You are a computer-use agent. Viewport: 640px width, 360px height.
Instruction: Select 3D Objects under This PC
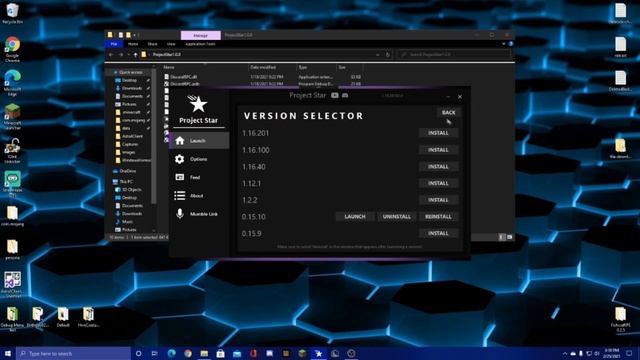[131, 190]
